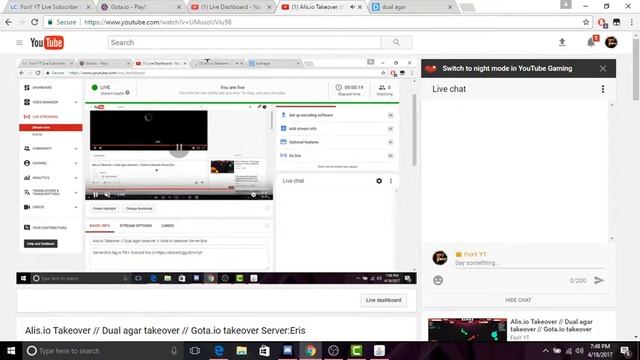
Task: Click the dark extension icon beside Chrome menu
Action: click(616, 22)
